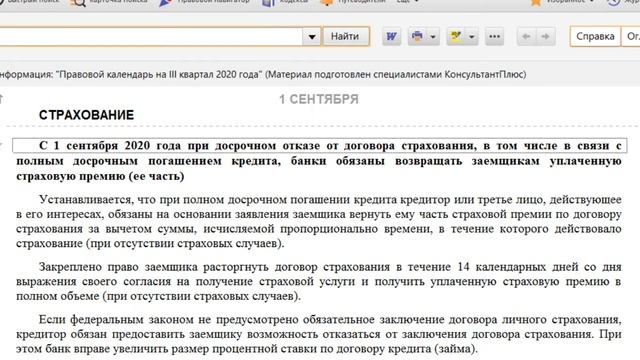Open the search field history dropdown arrow
The image size is (640, 360).
point(312,37)
